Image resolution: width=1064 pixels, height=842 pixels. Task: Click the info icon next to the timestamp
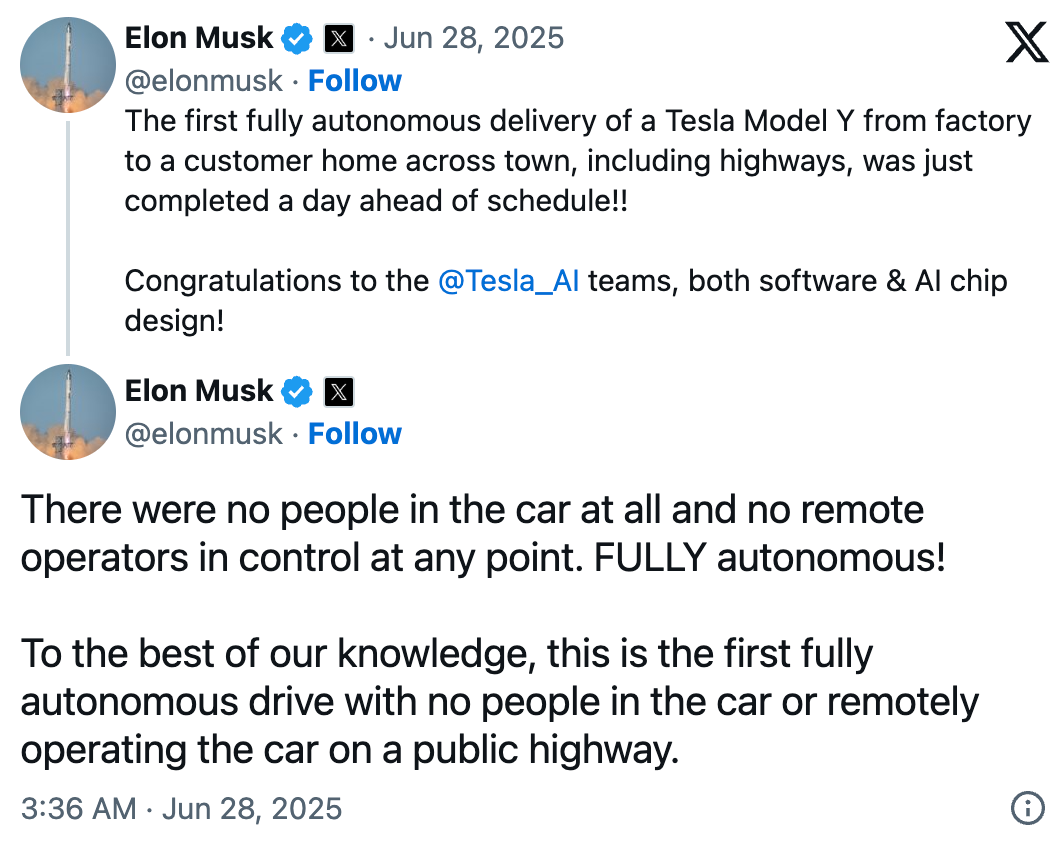1027,808
